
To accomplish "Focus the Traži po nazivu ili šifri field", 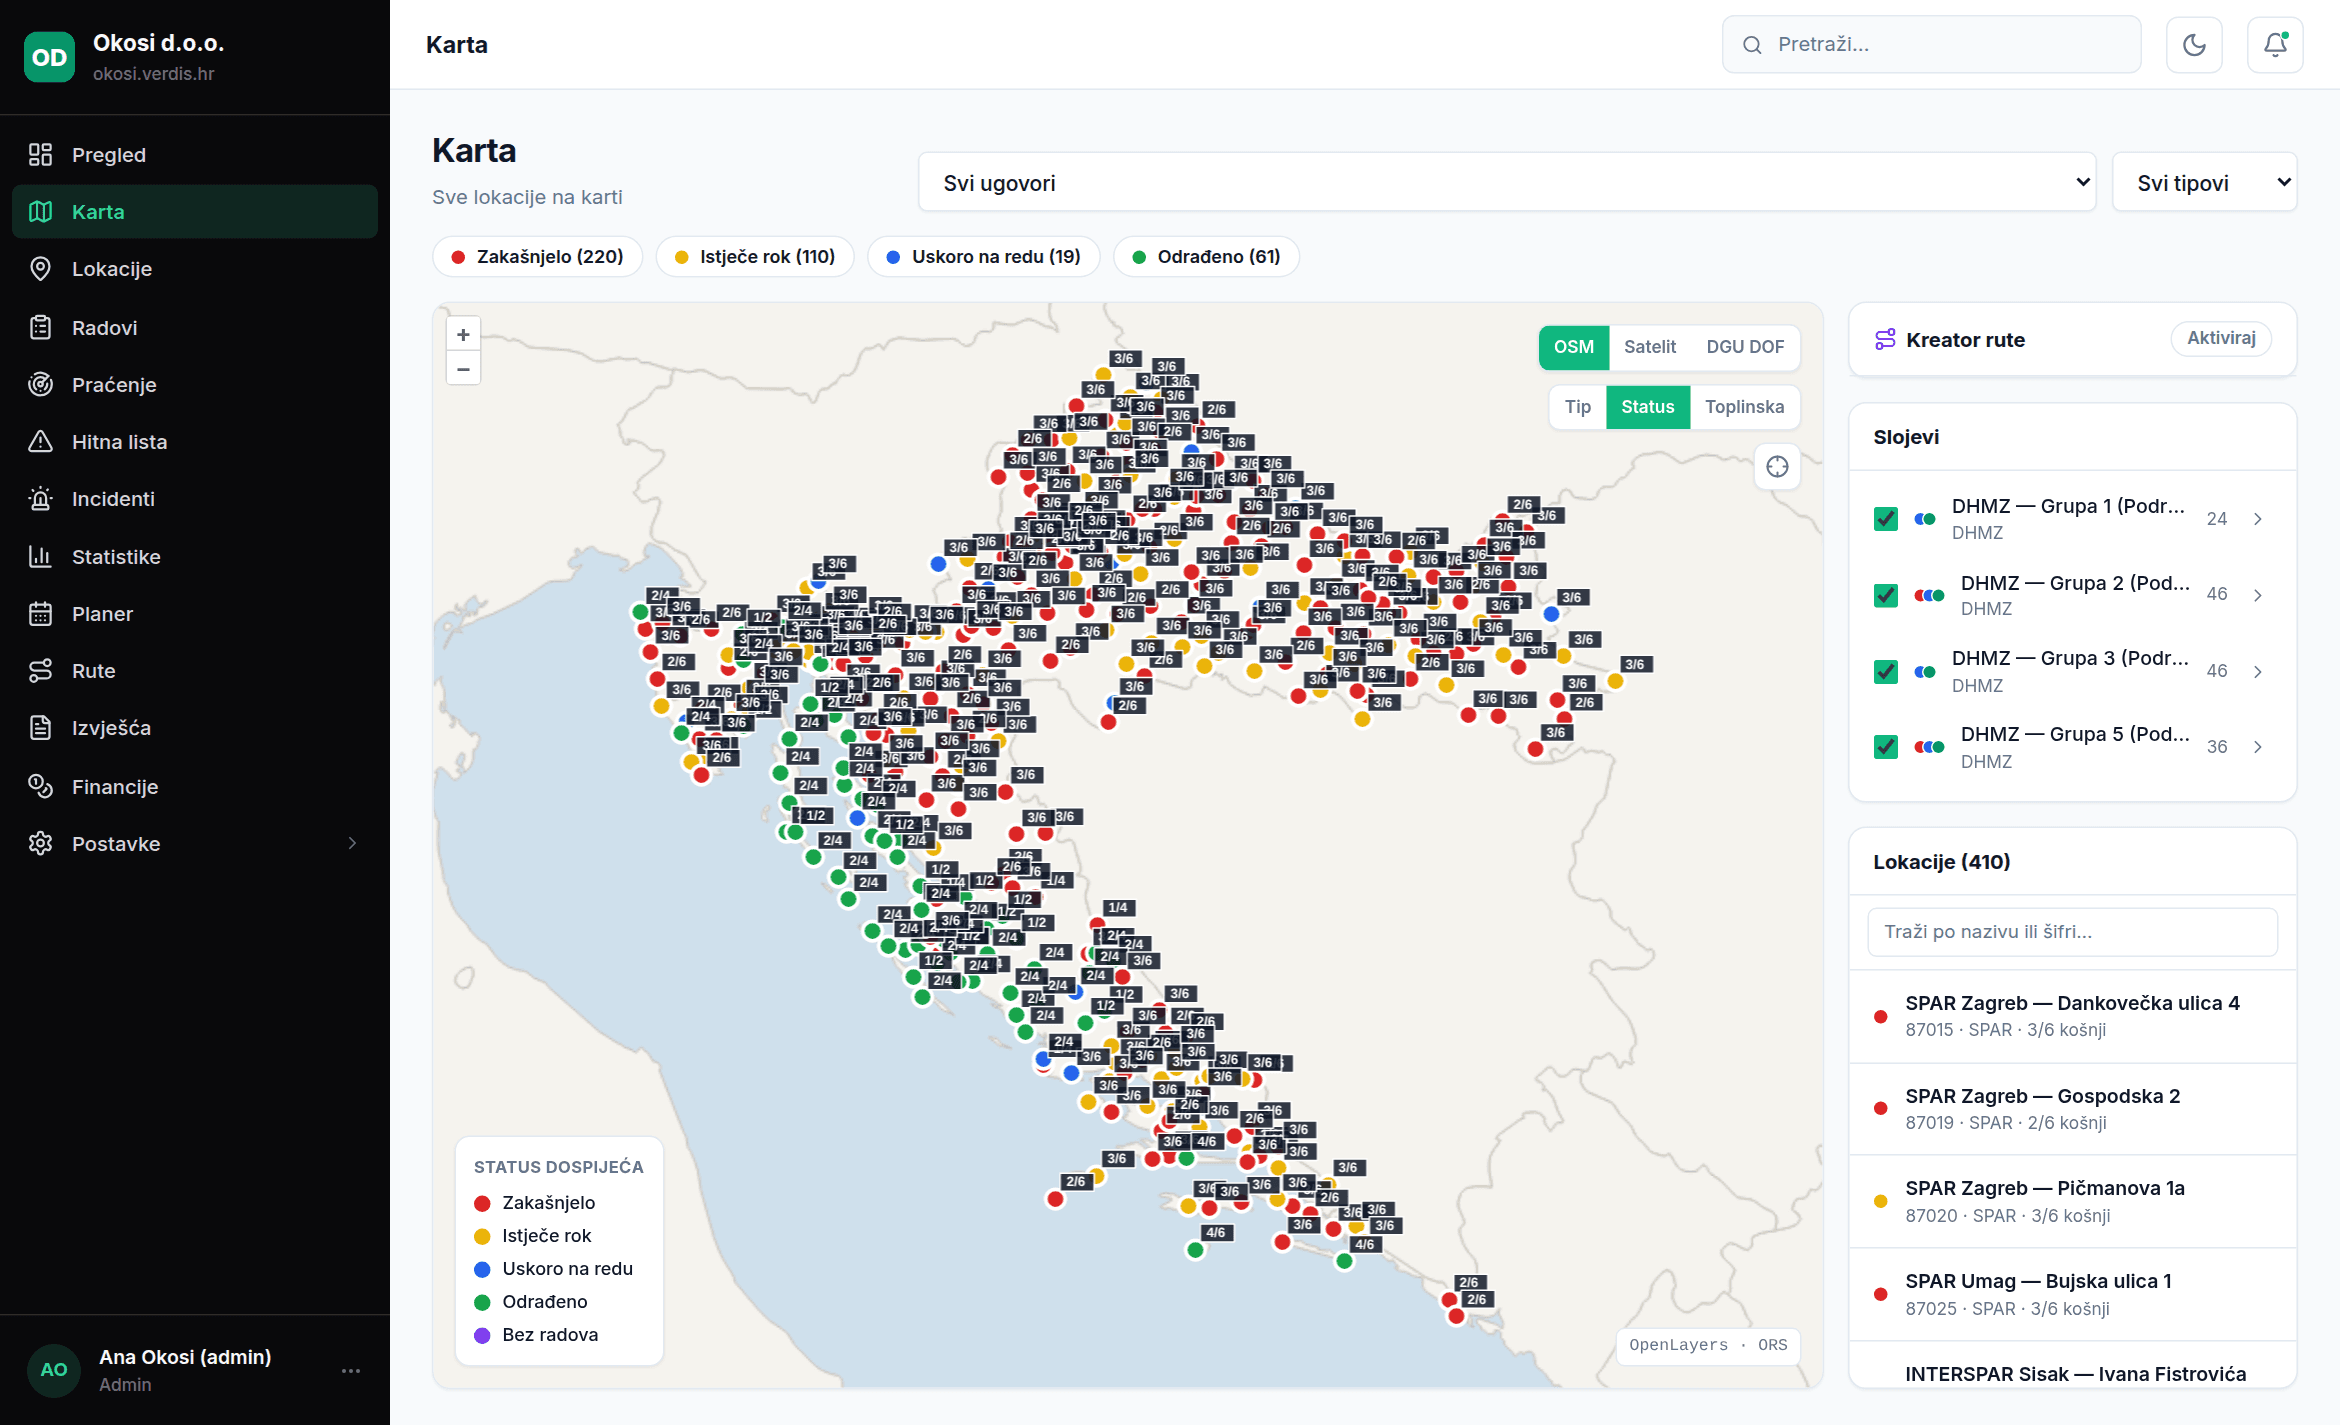I will (2072, 932).
